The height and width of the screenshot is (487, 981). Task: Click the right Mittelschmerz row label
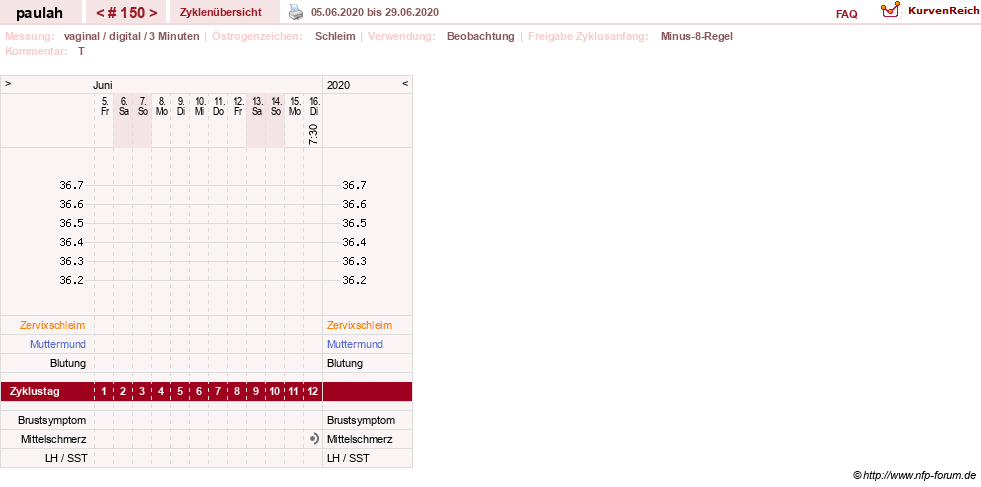360,439
